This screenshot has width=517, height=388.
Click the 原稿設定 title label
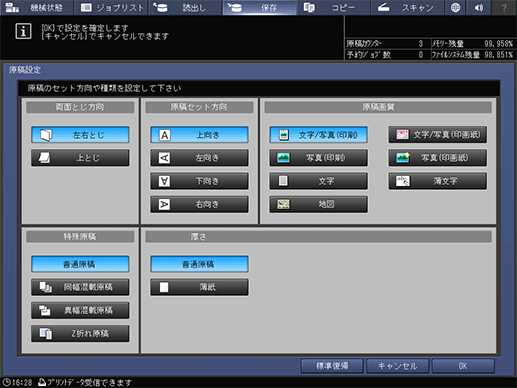coord(25,70)
